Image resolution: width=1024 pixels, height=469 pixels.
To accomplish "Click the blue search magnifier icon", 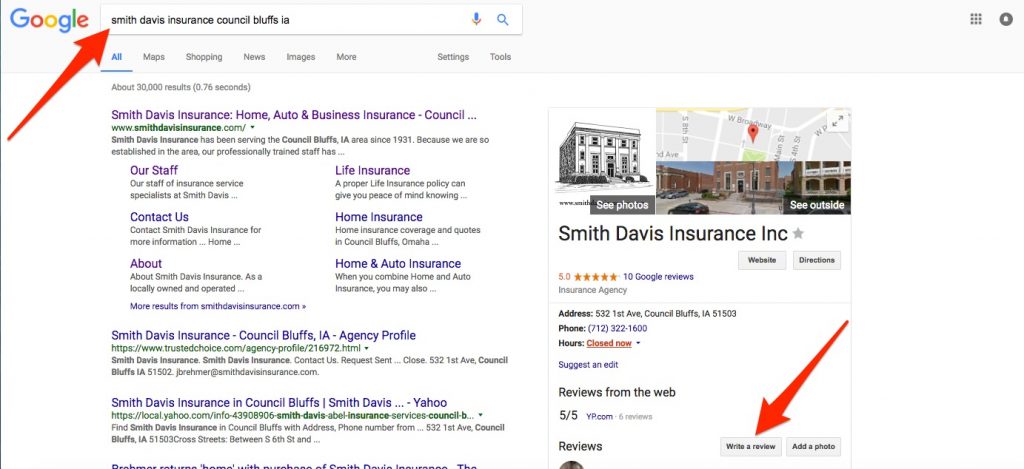I will (502, 19).
